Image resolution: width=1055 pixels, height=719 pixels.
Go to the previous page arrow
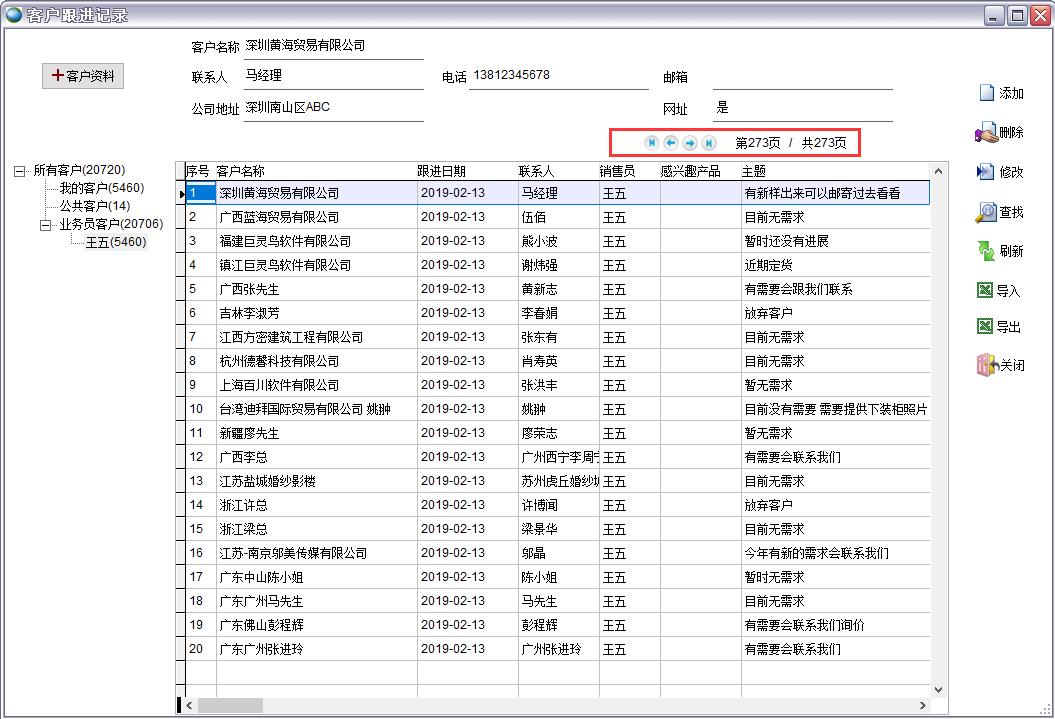point(671,143)
